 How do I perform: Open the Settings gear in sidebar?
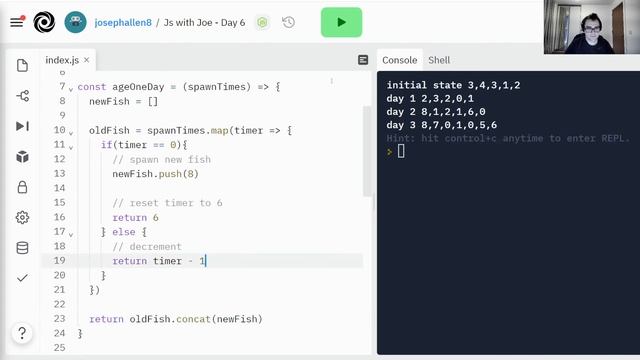pos(22,218)
